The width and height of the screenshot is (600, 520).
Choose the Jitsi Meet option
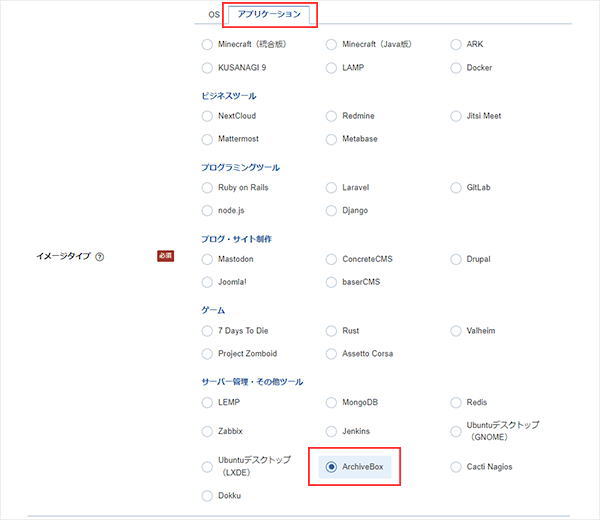(456, 116)
